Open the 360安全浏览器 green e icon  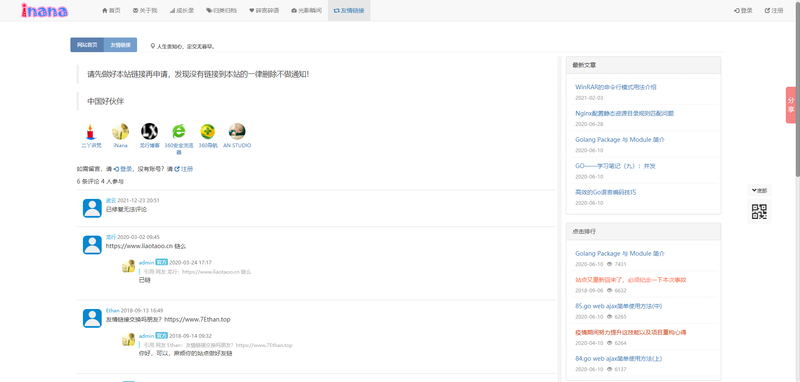[179, 132]
